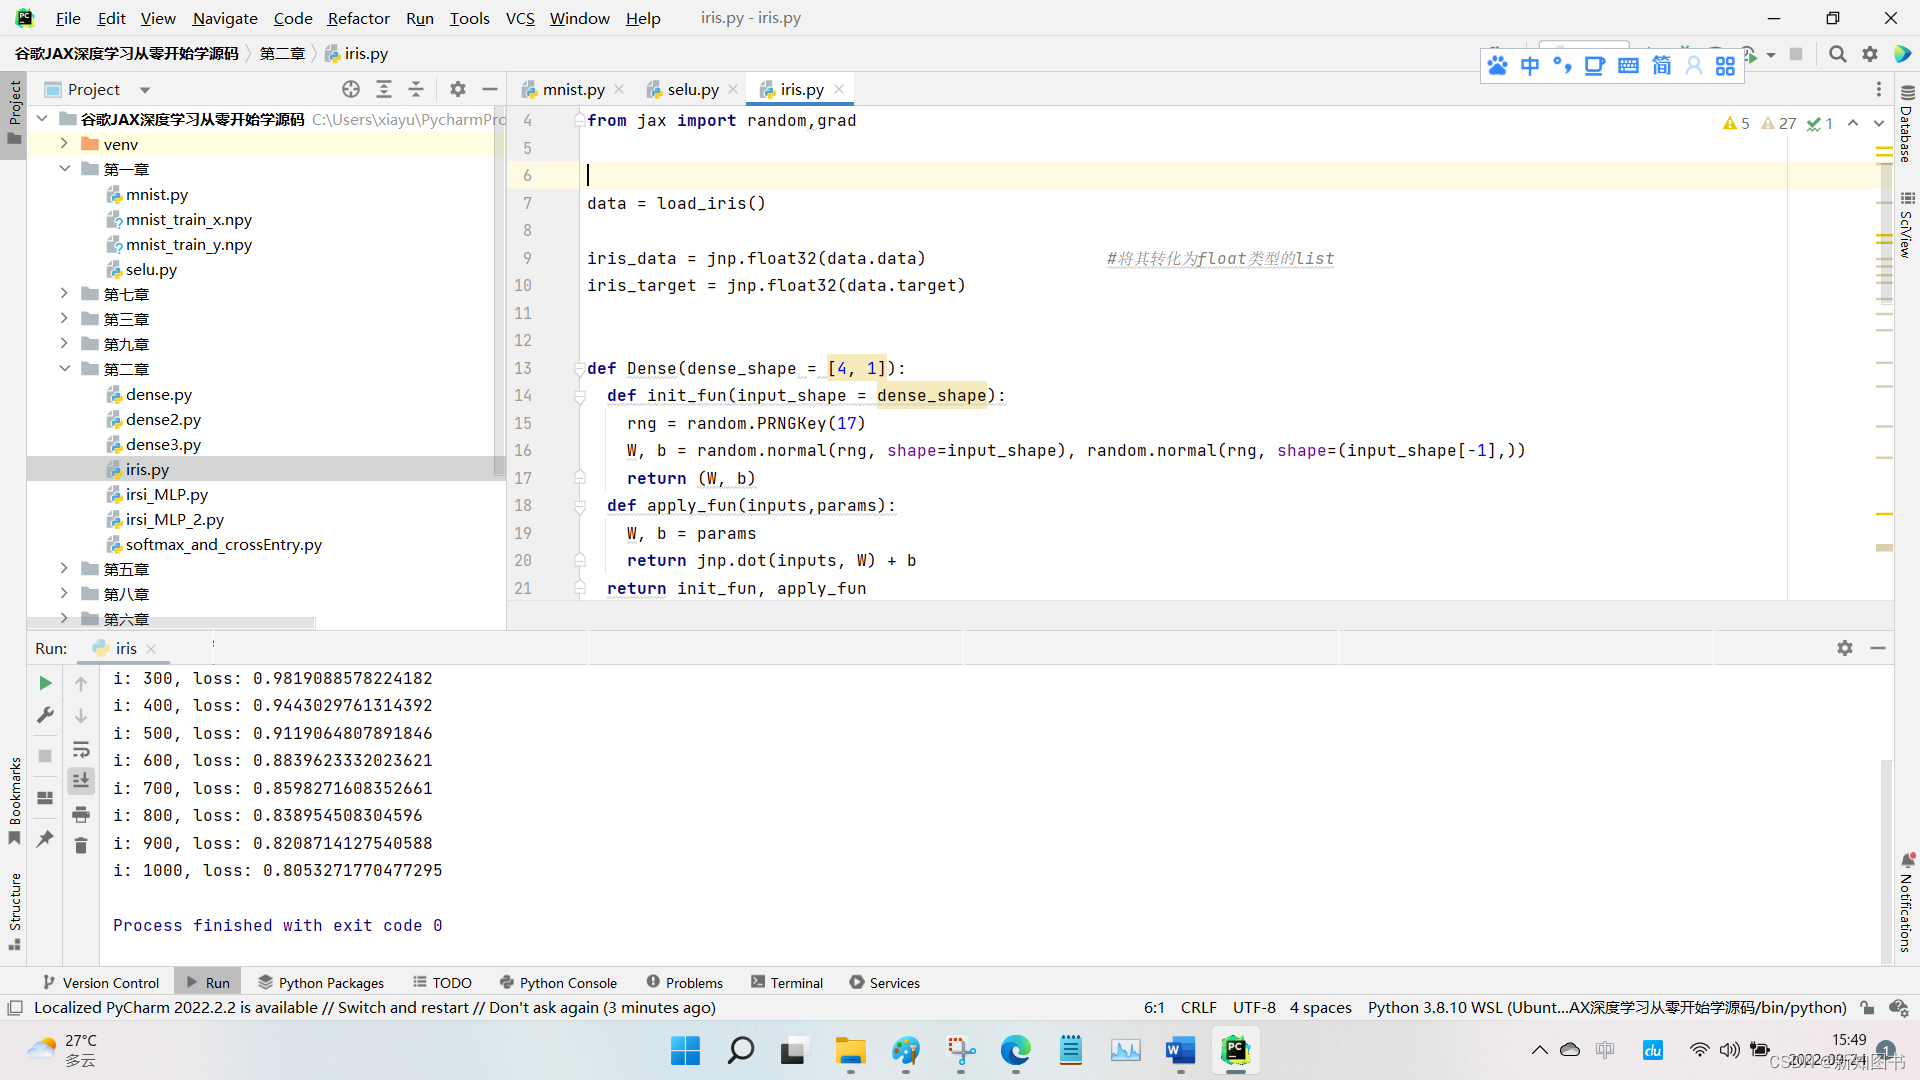The height and width of the screenshot is (1080, 1920).
Task: Collapse the 第二章 folder
Action: pyautogui.click(x=64, y=369)
